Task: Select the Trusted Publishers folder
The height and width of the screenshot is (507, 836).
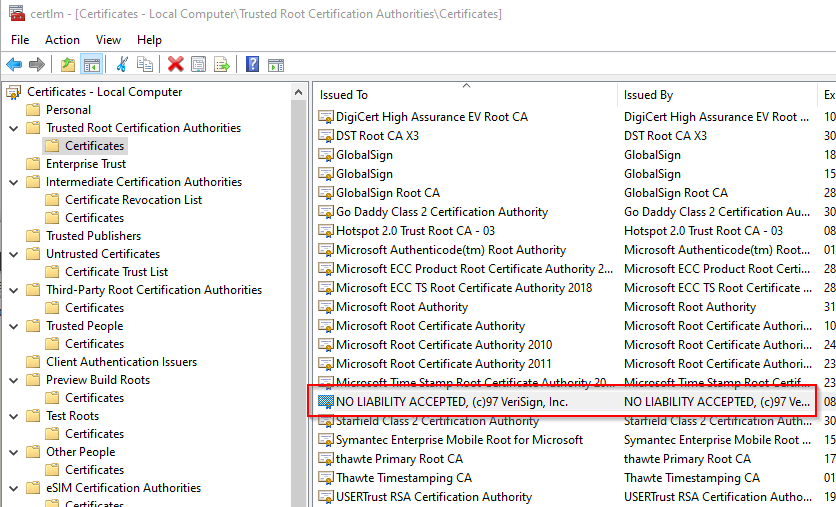Action: point(93,236)
